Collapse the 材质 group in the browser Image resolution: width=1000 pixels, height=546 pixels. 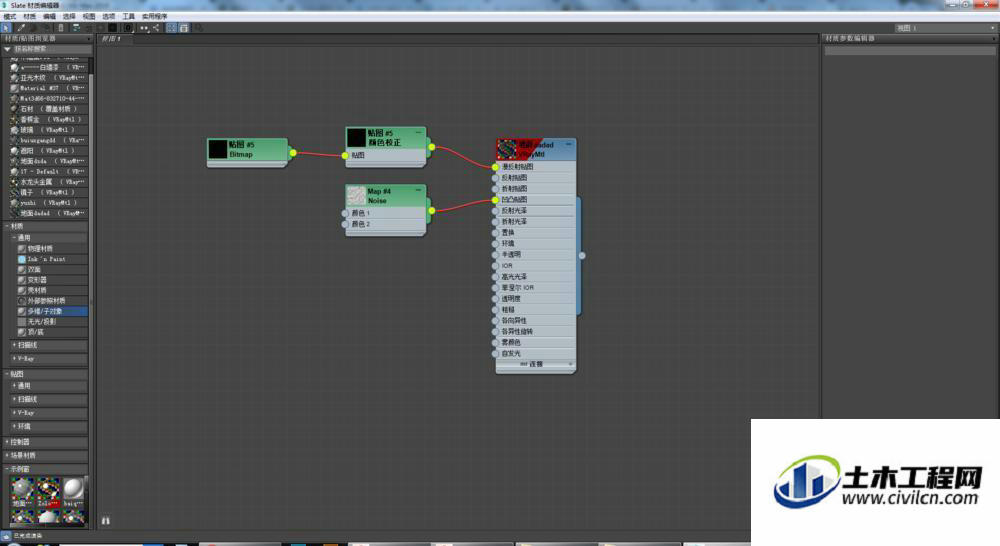pyautogui.click(x=7, y=226)
